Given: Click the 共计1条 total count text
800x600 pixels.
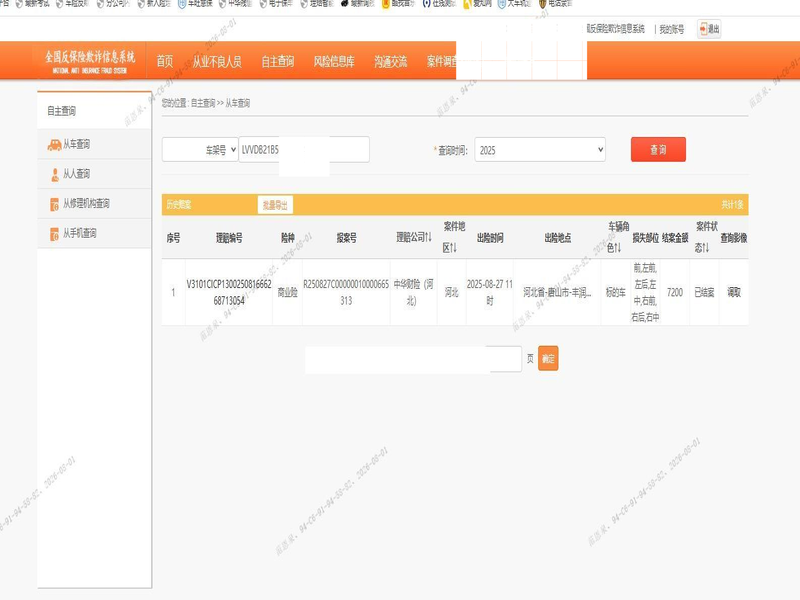Looking at the screenshot, I should [732, 205].
